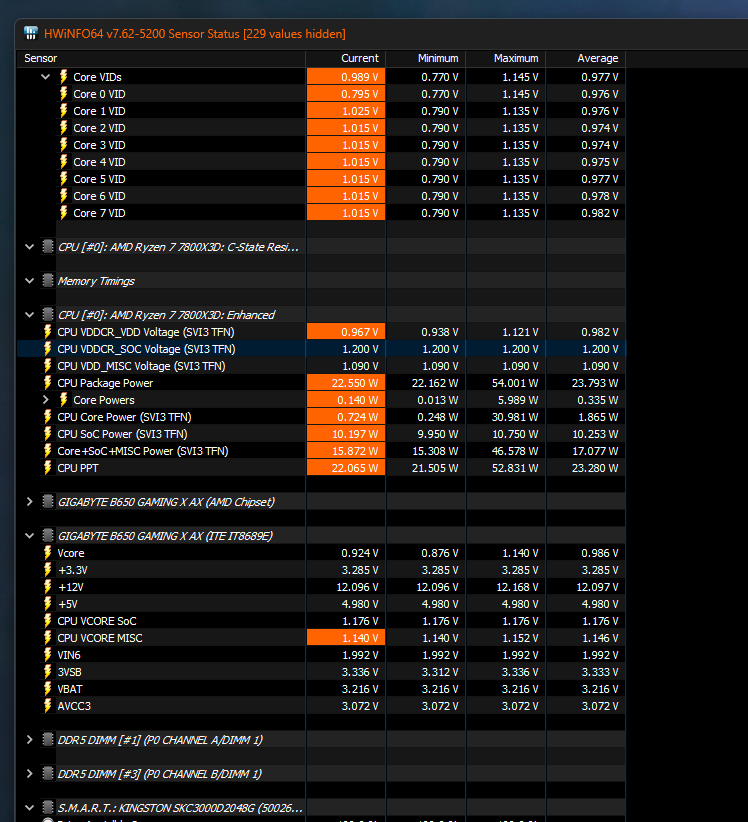Image resolution: width=748 pixels, height=822 pixels.
Task: Click the lightning icon beside VBAT
Action: click(48, 689)
